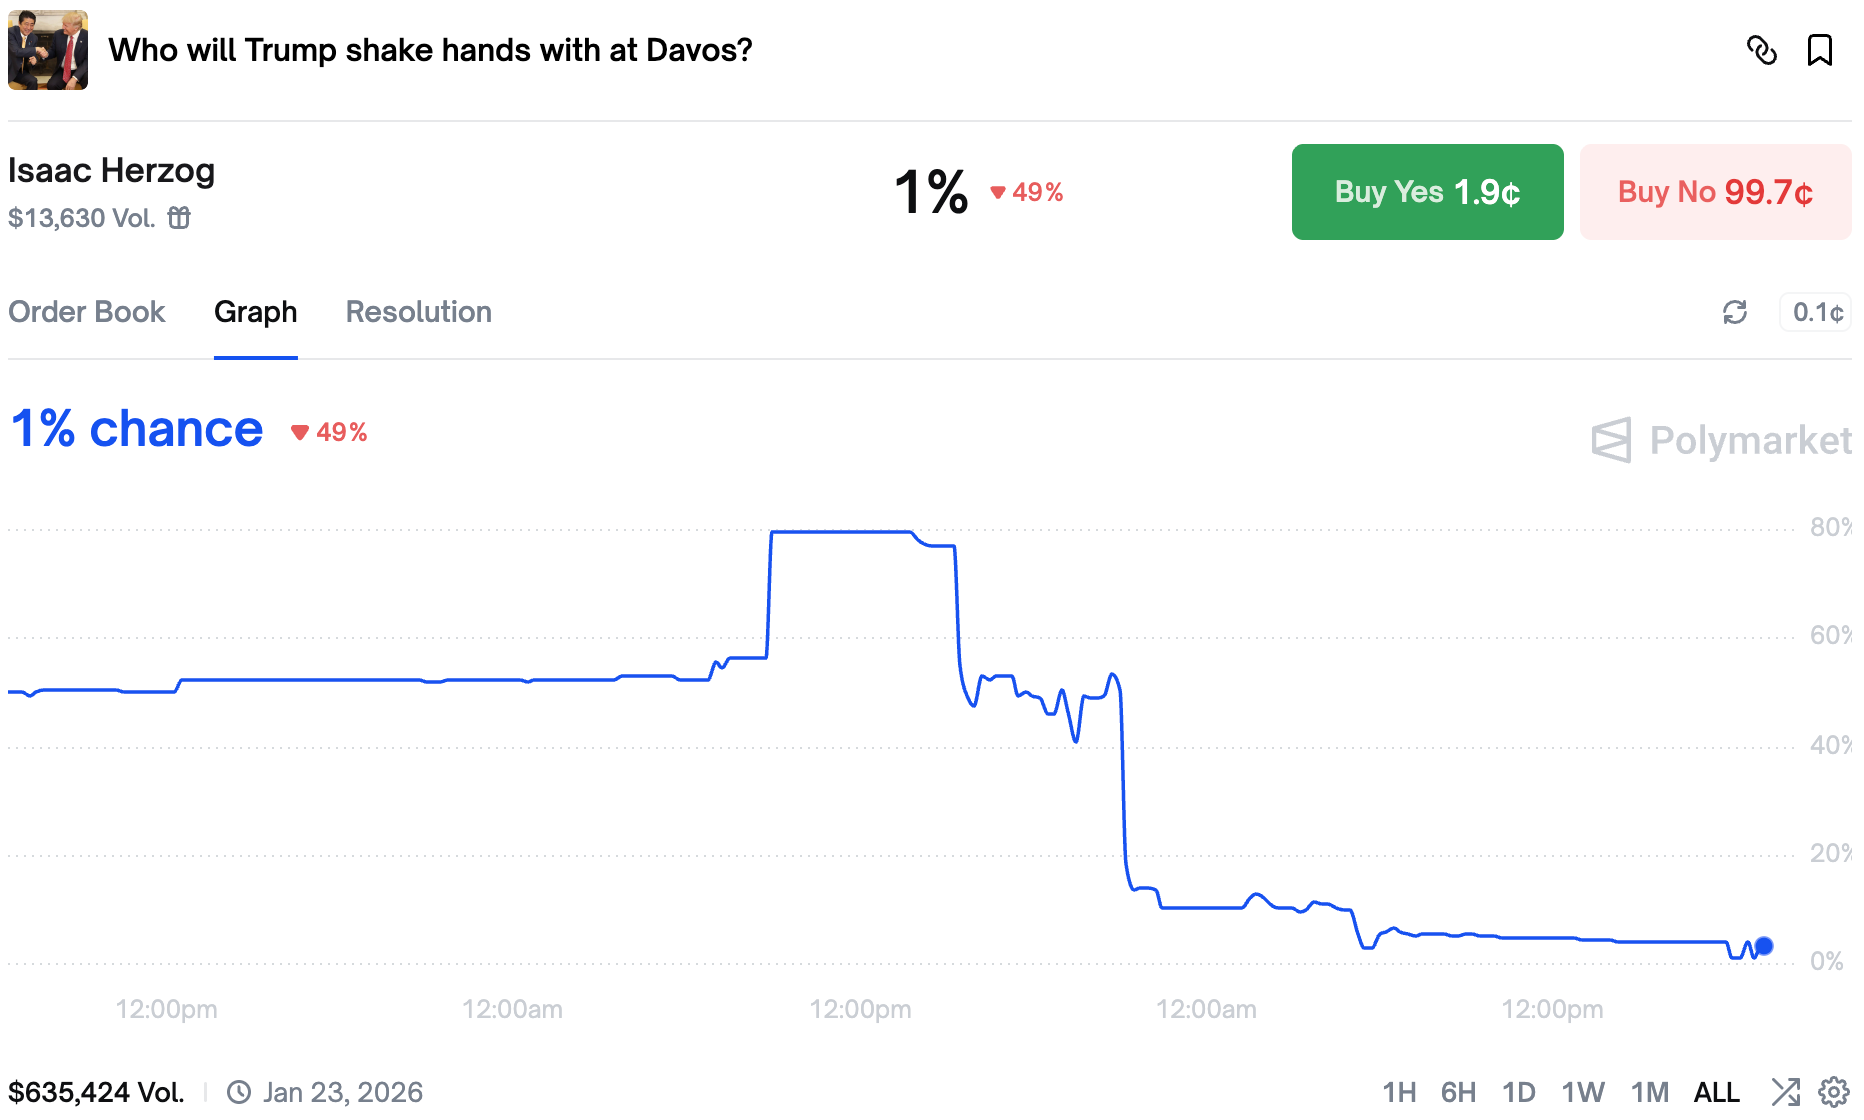The width and height of the screenshot is (1864, 1120).
Task: Click the gift rewards icon beside volume
Action: [x=179, y=218]
